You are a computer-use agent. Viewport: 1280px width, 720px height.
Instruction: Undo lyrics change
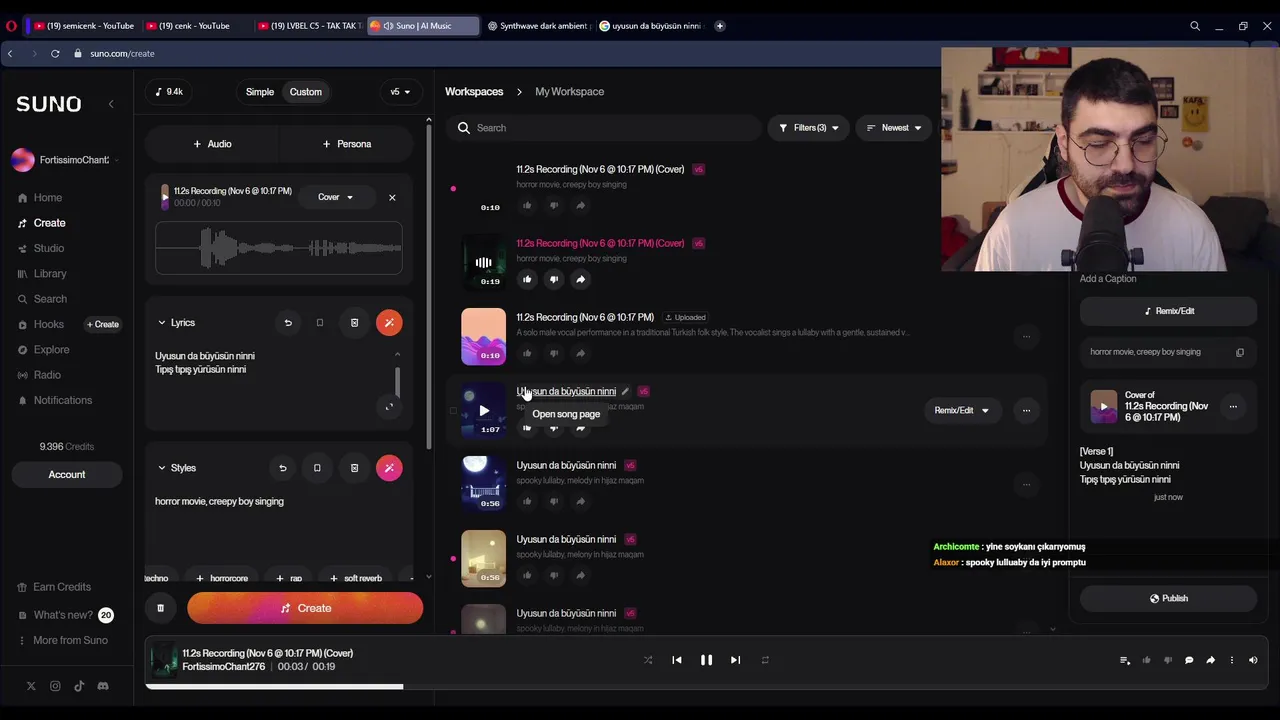click(x=288, y=323)
